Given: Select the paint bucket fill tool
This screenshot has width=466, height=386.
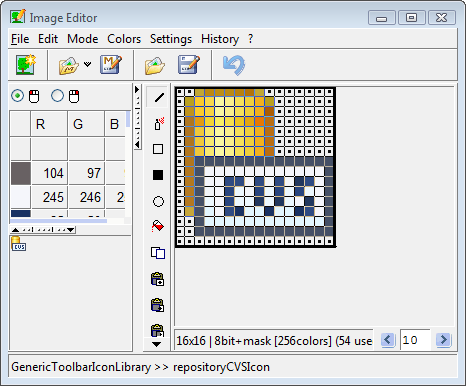Looking at the screenshot, I should [x=158, y=227].
